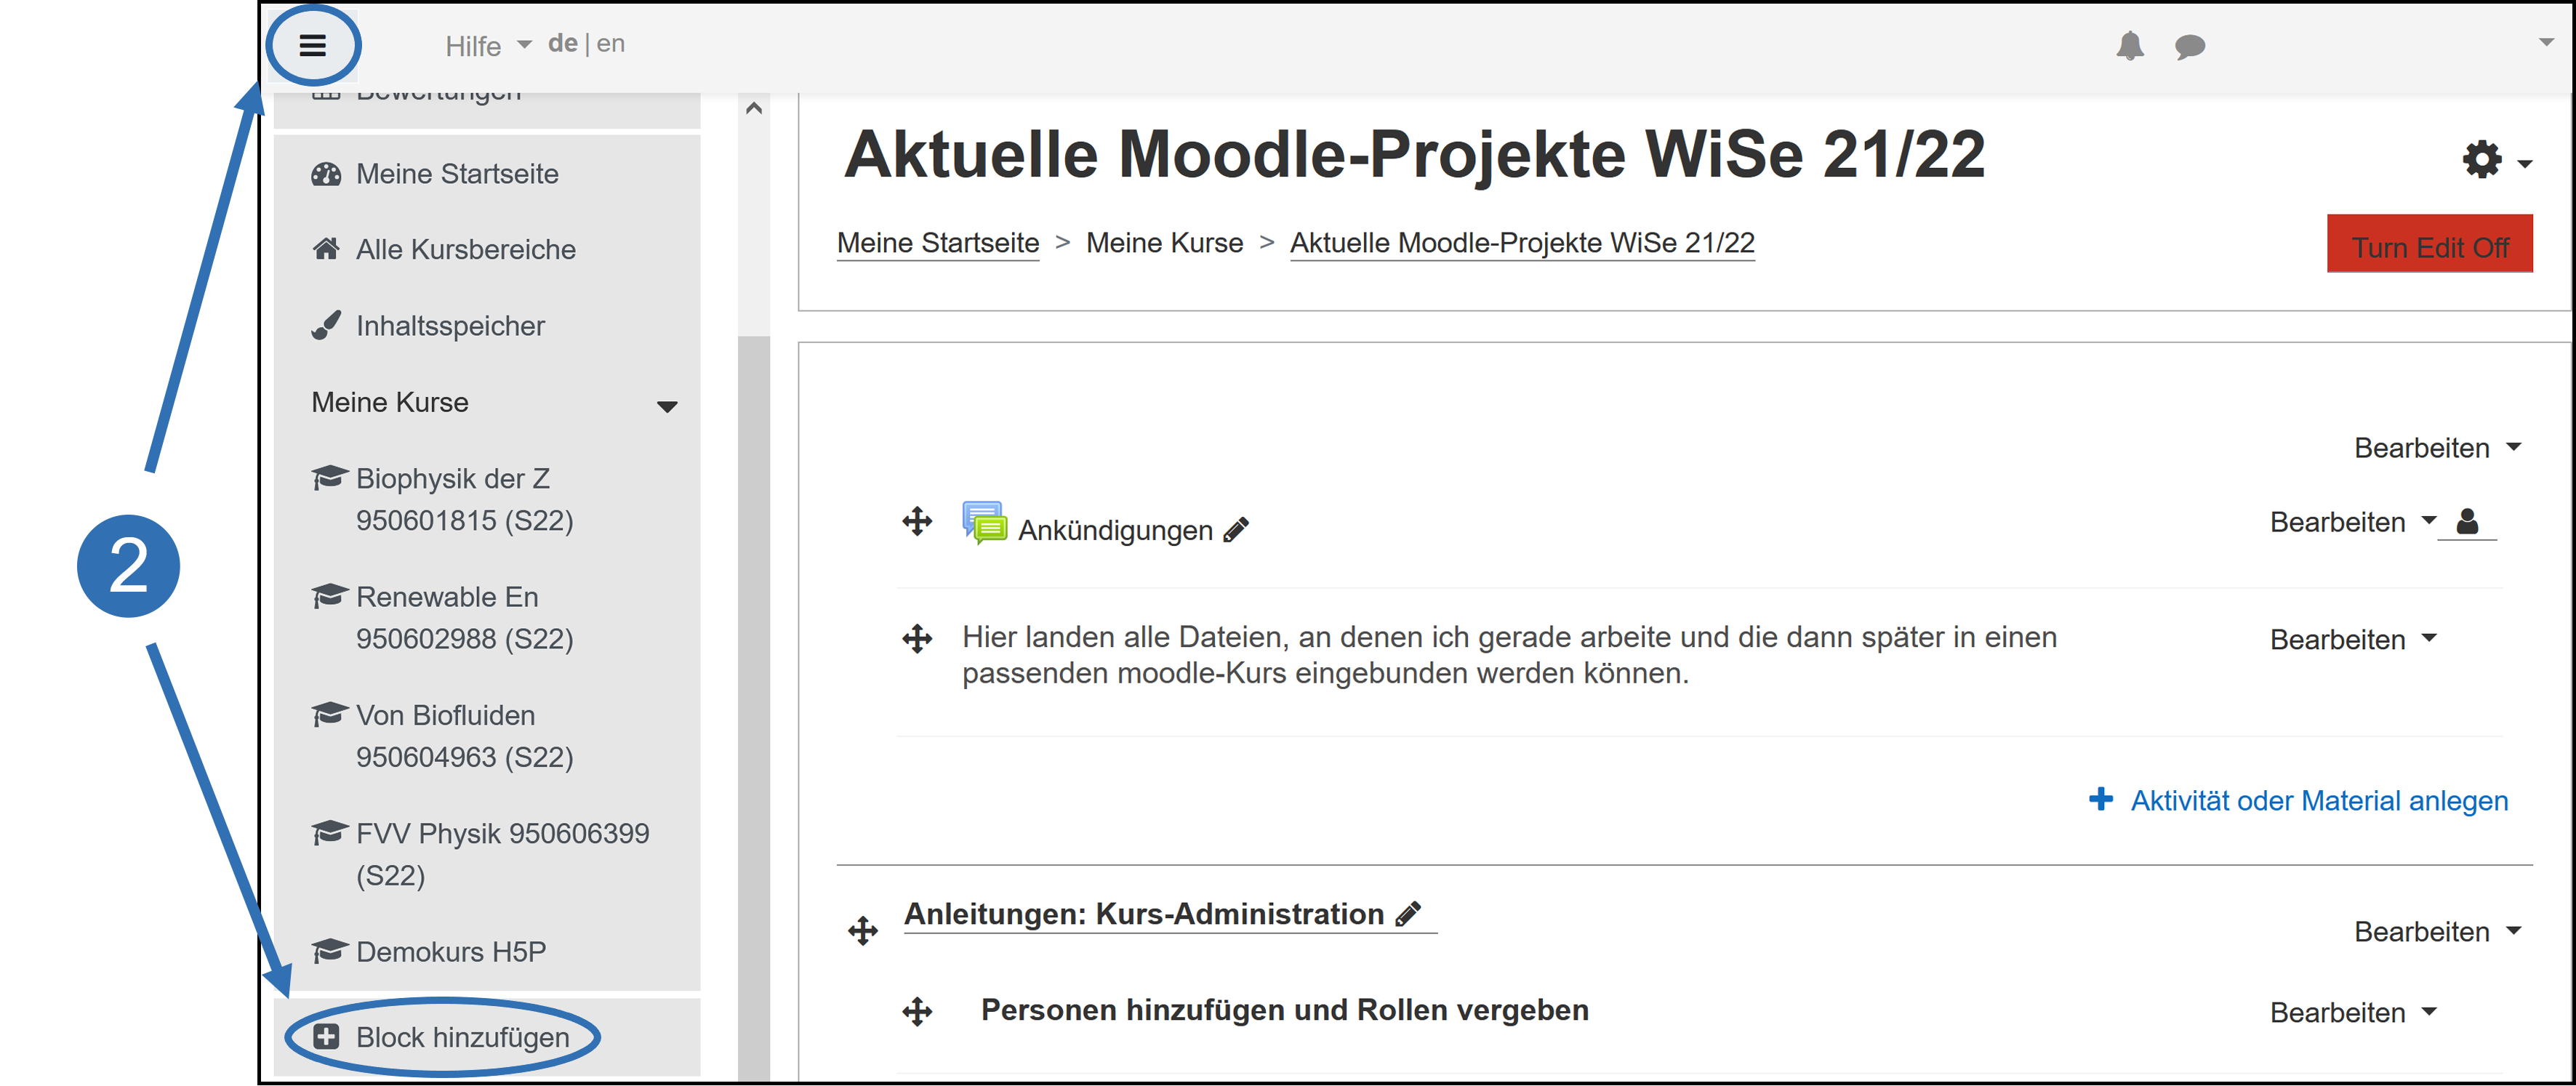Click Meine Startseite in the breadcrumb

point(938,243)
